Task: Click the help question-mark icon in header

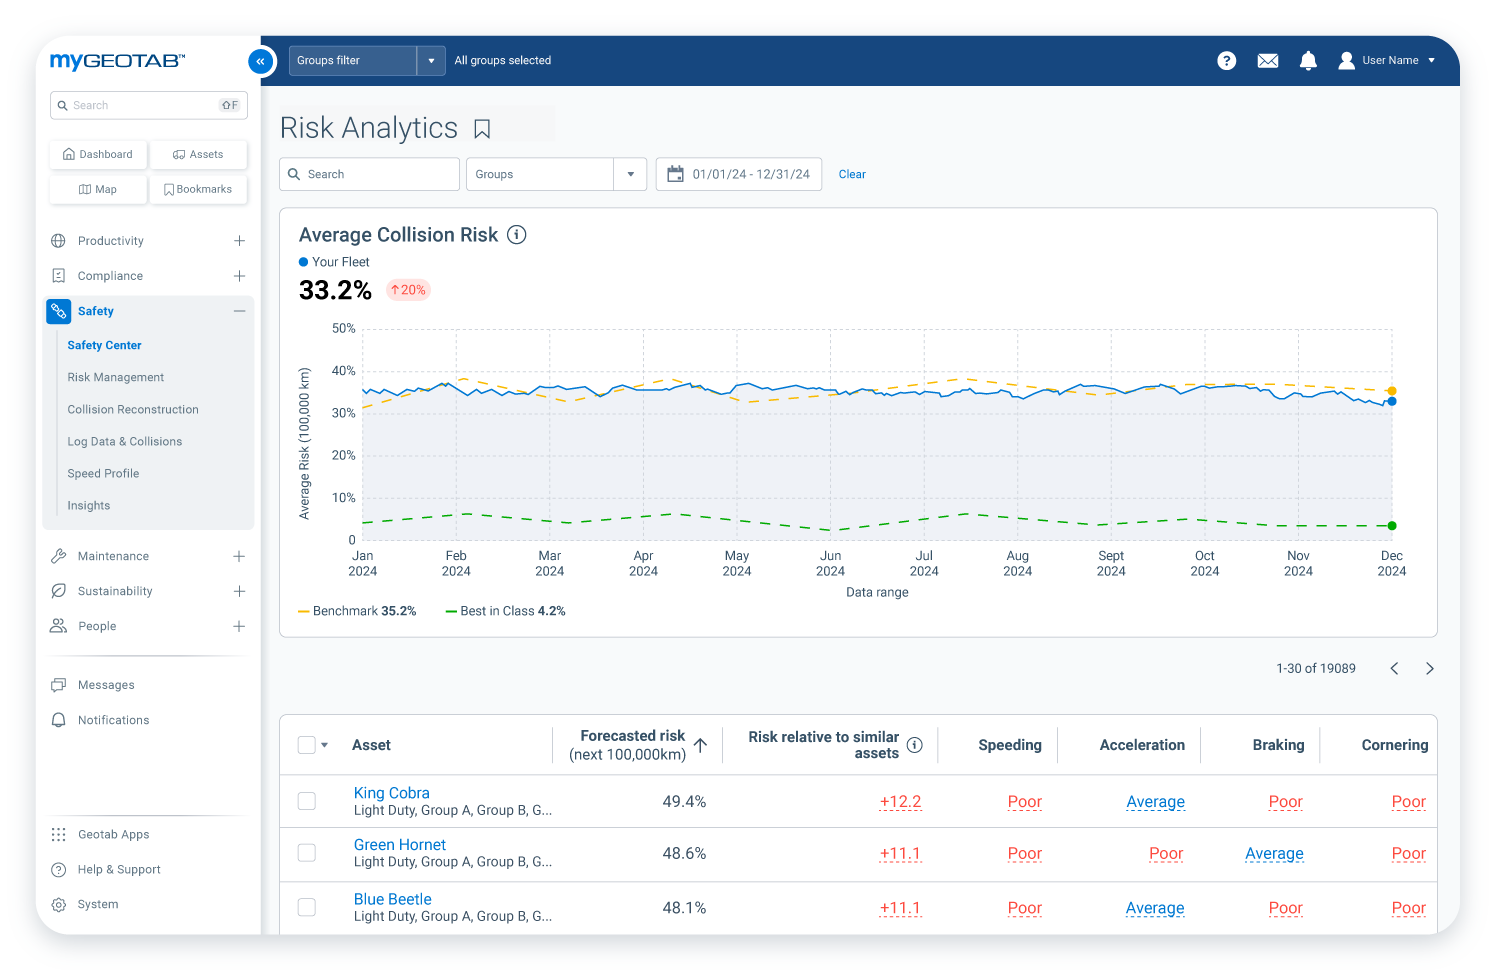Action: [x=1226, y=60]
